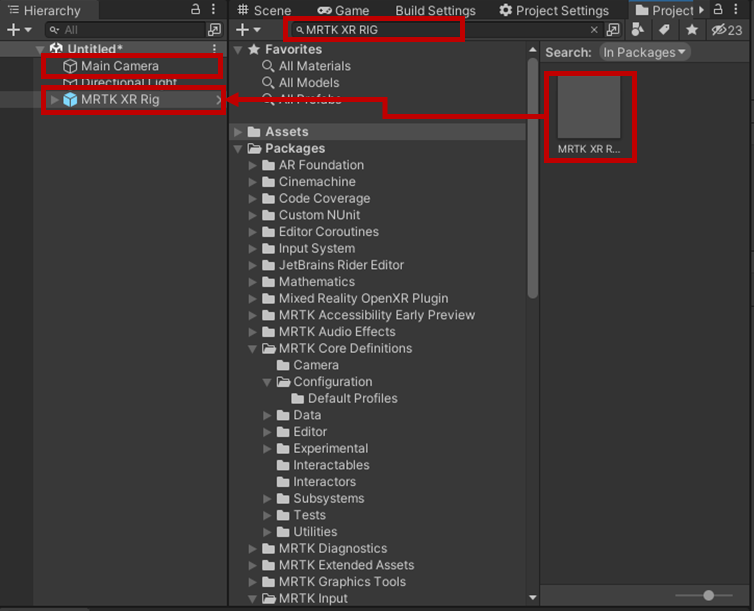Switch to the Scene tab
The height and width of the screenshot is (611, 754).
pyautogui.click(x=264, y=10)
